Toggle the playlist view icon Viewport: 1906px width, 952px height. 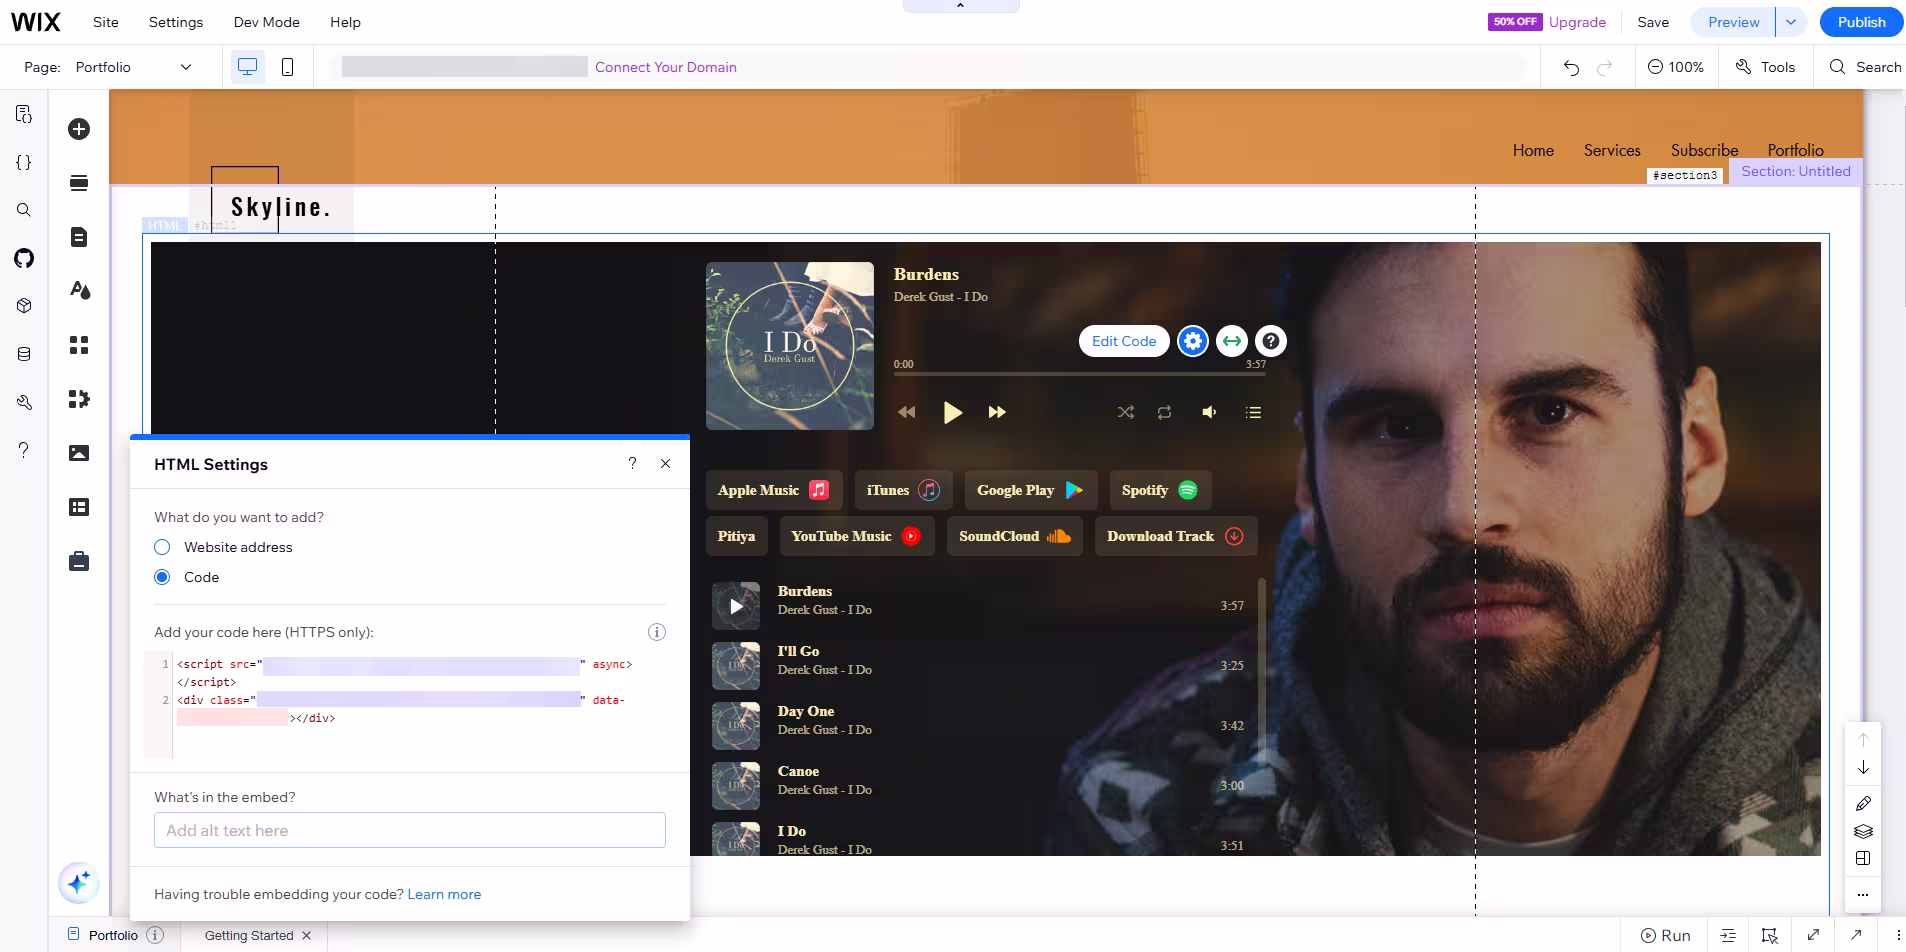1253,412
